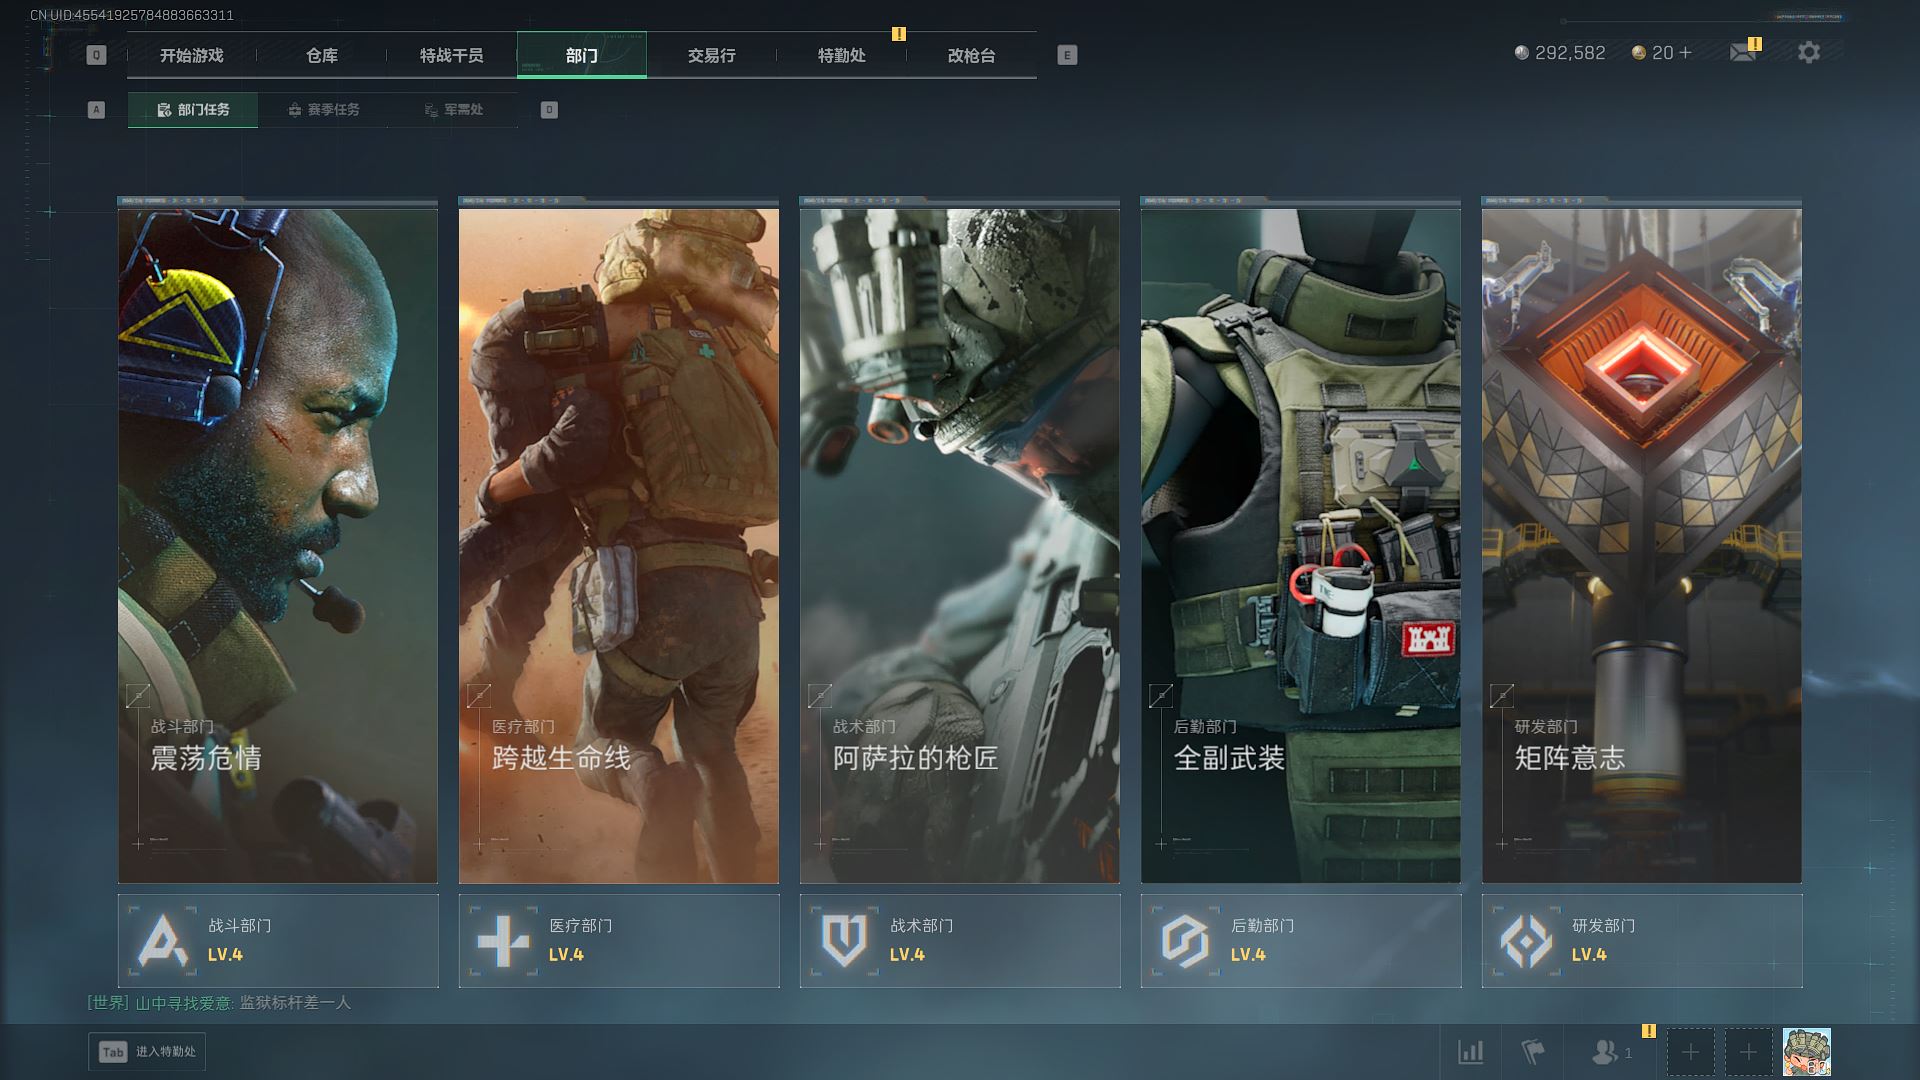This screenshot has width=1920, height=1080.
Task: Switch to the 仓库 tab
Action: pyautogui.click(x=322, y=56)
